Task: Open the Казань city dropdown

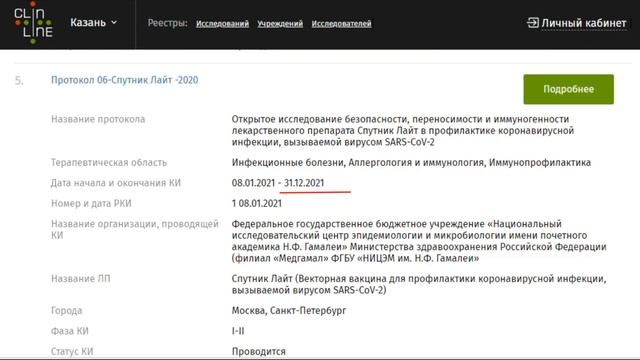Action: [93, 23]
